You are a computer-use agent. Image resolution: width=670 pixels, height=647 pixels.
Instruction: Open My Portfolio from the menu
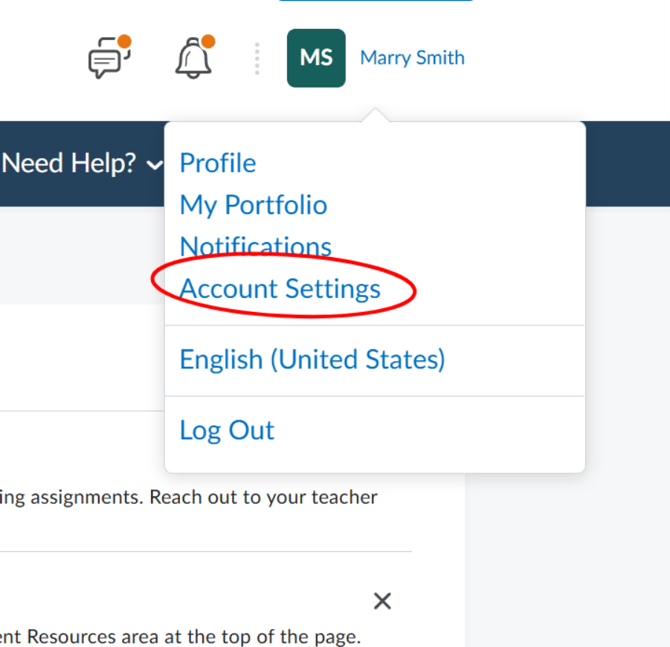point(253,205)
